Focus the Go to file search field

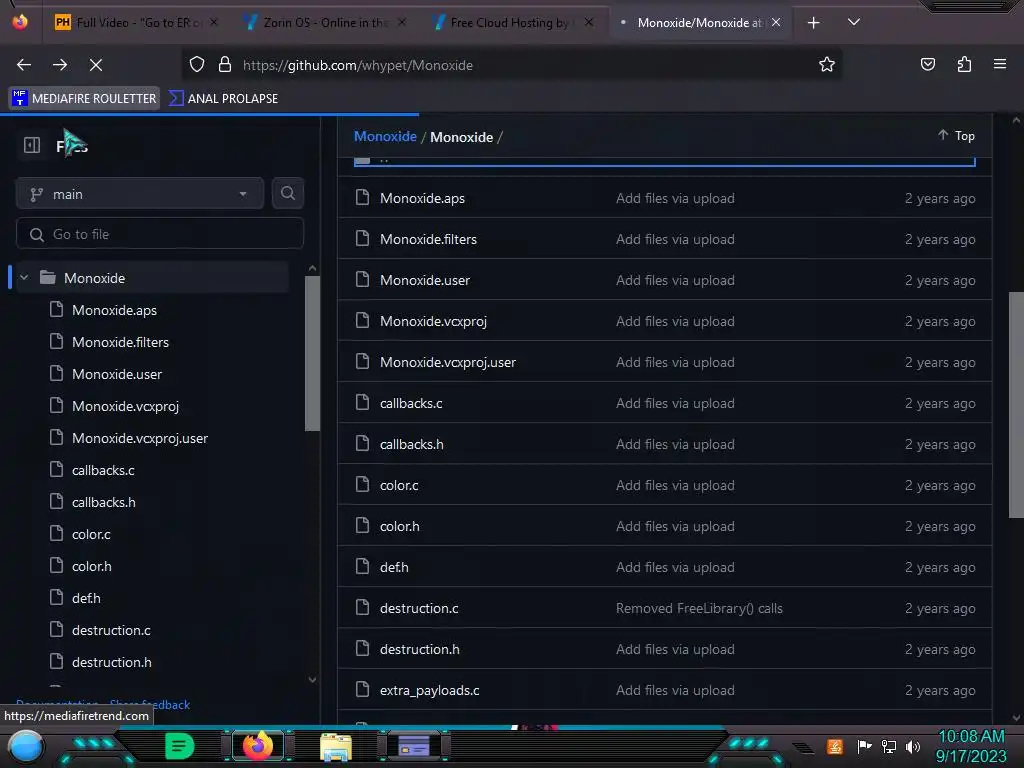(x=160, y=234)
